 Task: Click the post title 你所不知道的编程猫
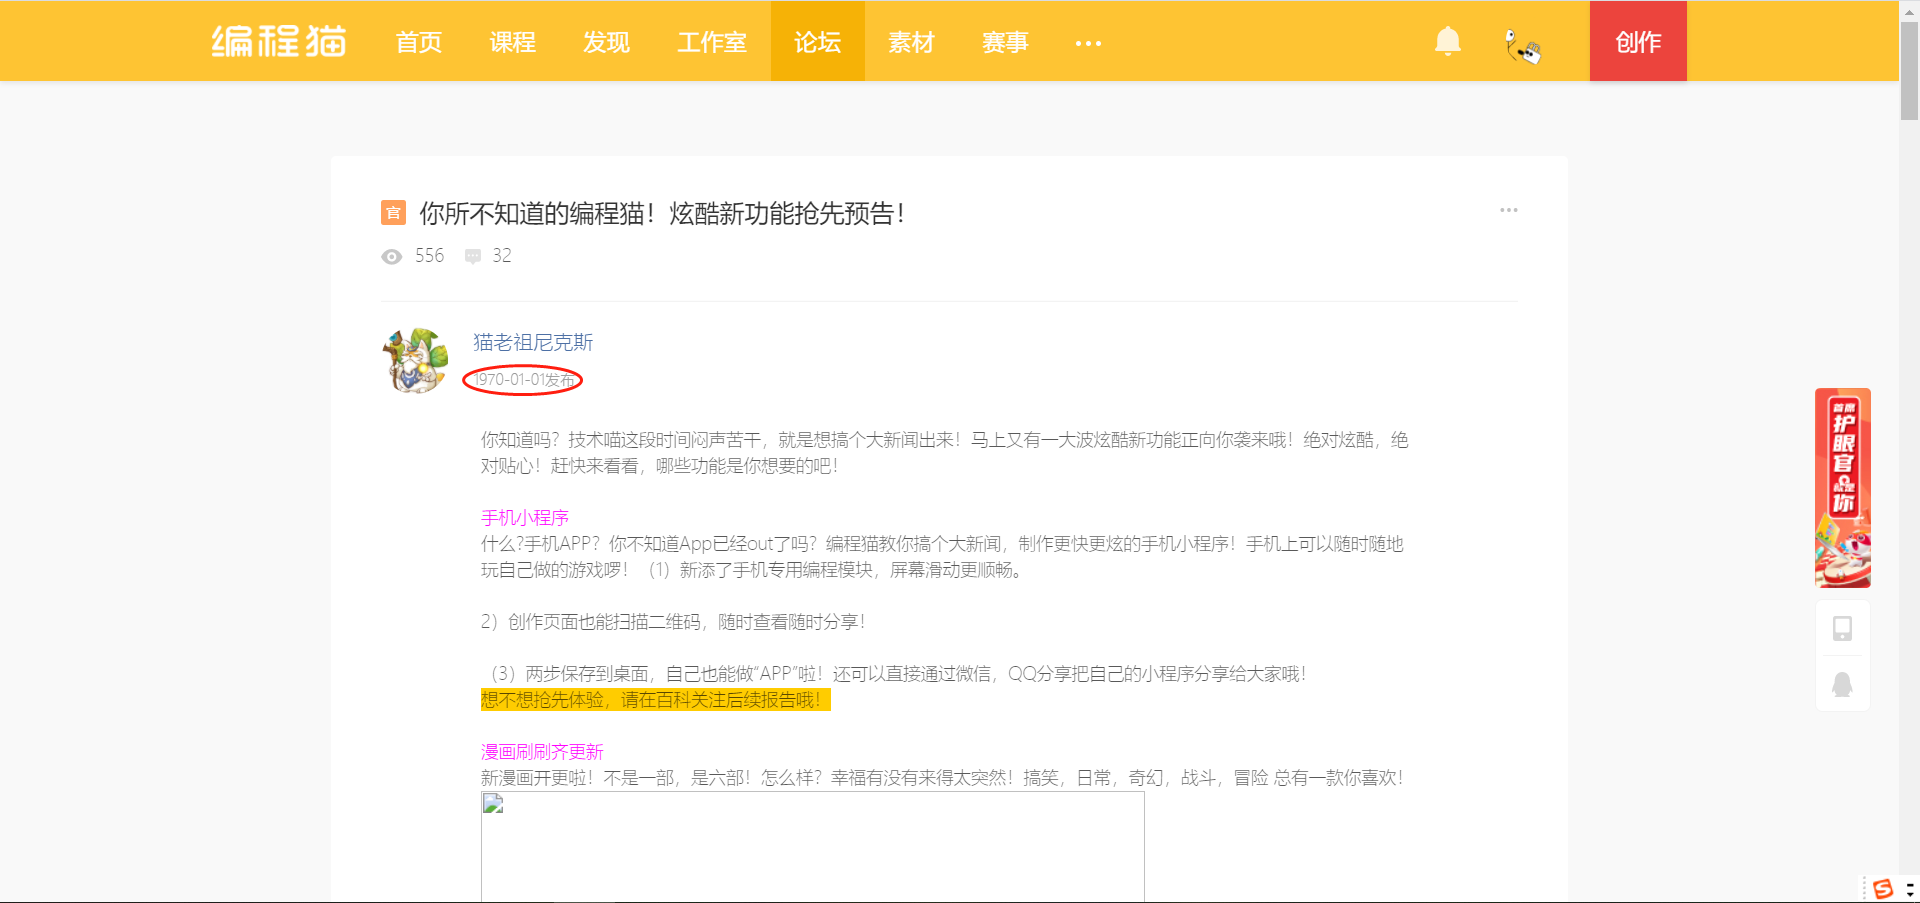pos(662,213)
